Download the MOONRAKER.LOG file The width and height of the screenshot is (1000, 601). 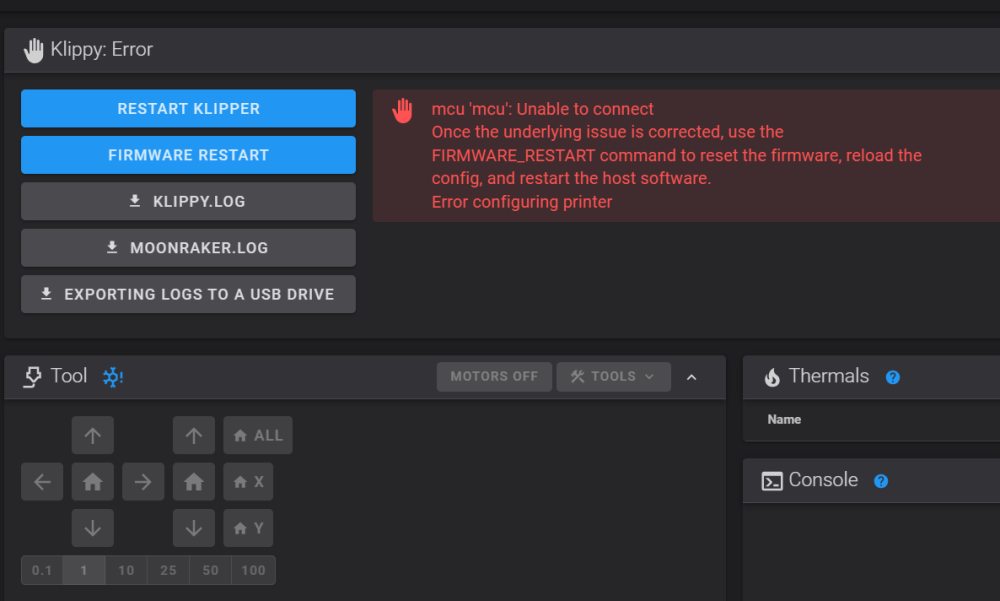(188, 248)
